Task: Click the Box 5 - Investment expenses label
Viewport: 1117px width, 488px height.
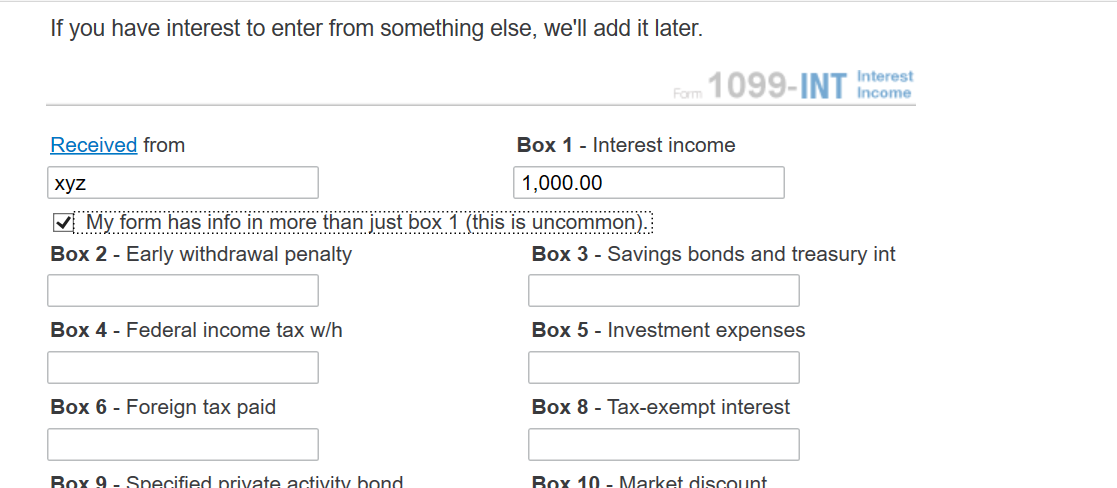Action: (669, 331)
